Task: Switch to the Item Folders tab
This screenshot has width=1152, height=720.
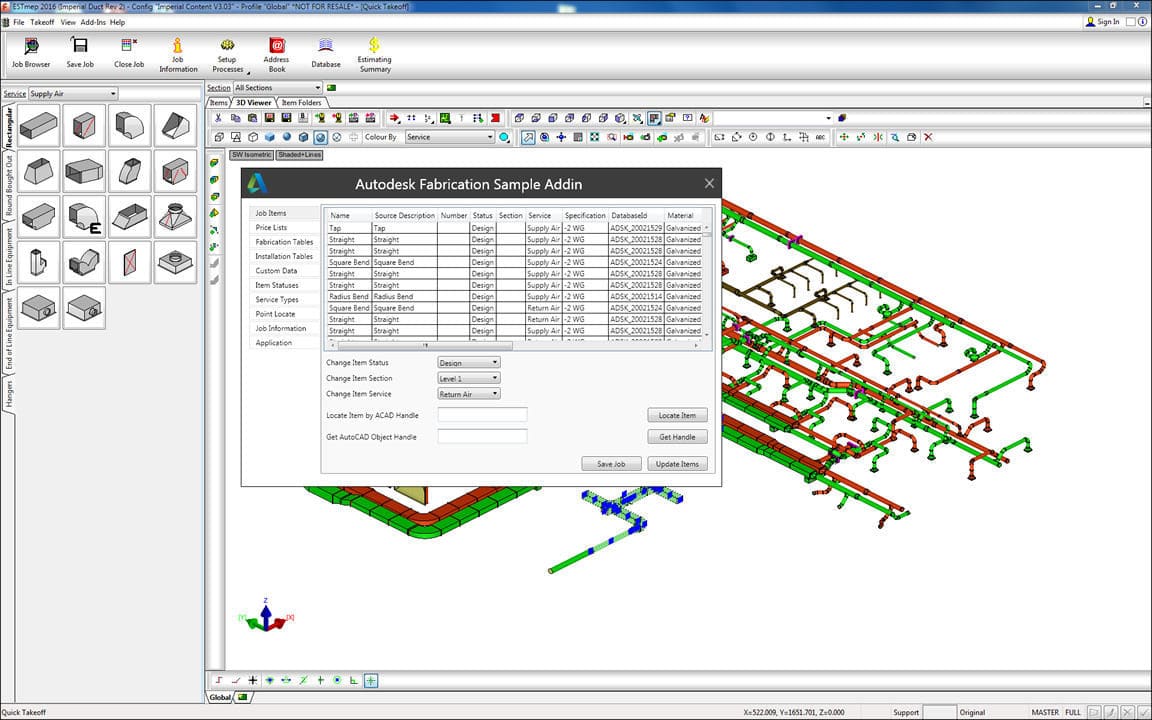Action: coord(302,102)
